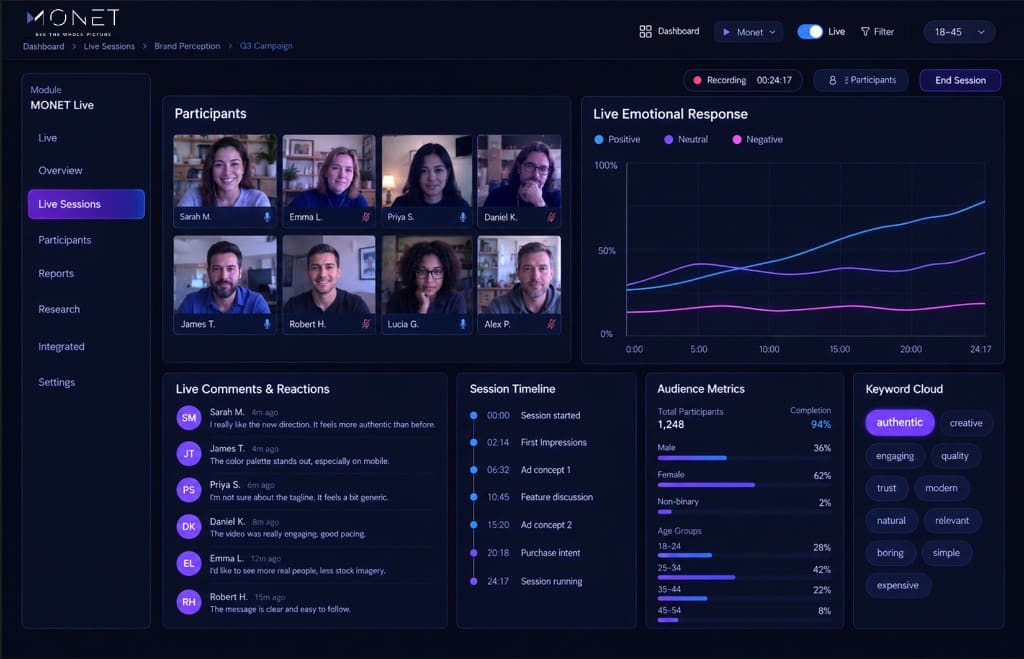Open the Dashboard grid icon
Image resolution: width=1024 pixels, height=659 pixels.
[x=645, y=31]
